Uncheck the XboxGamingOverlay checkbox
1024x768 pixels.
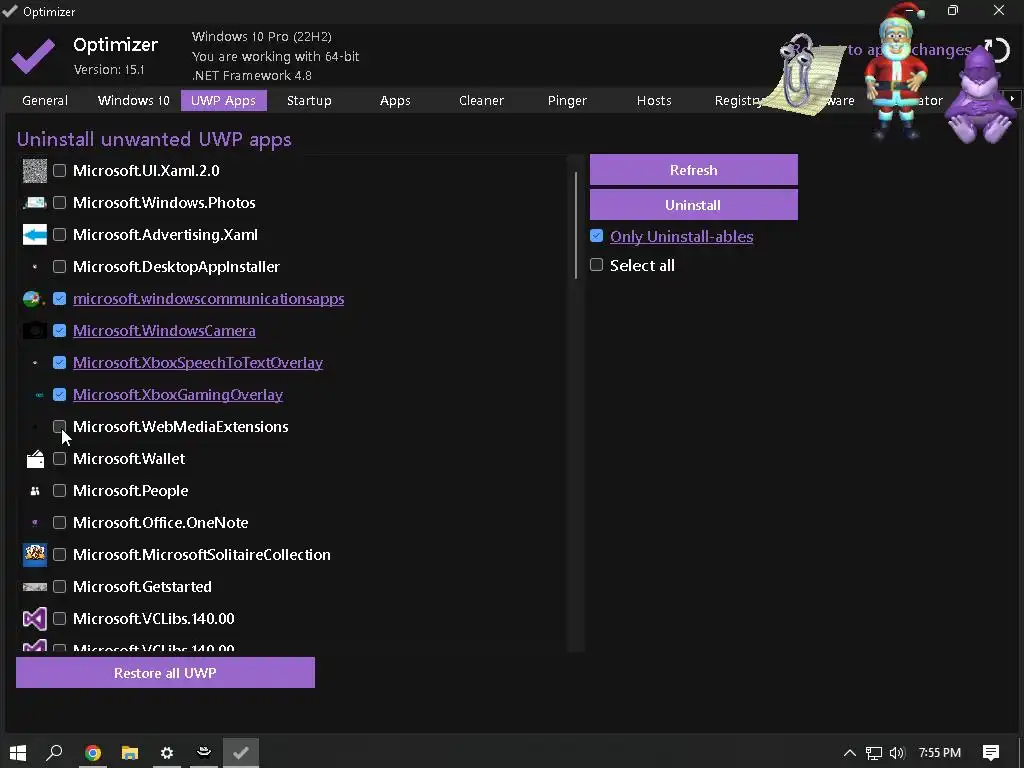[59, 394]
